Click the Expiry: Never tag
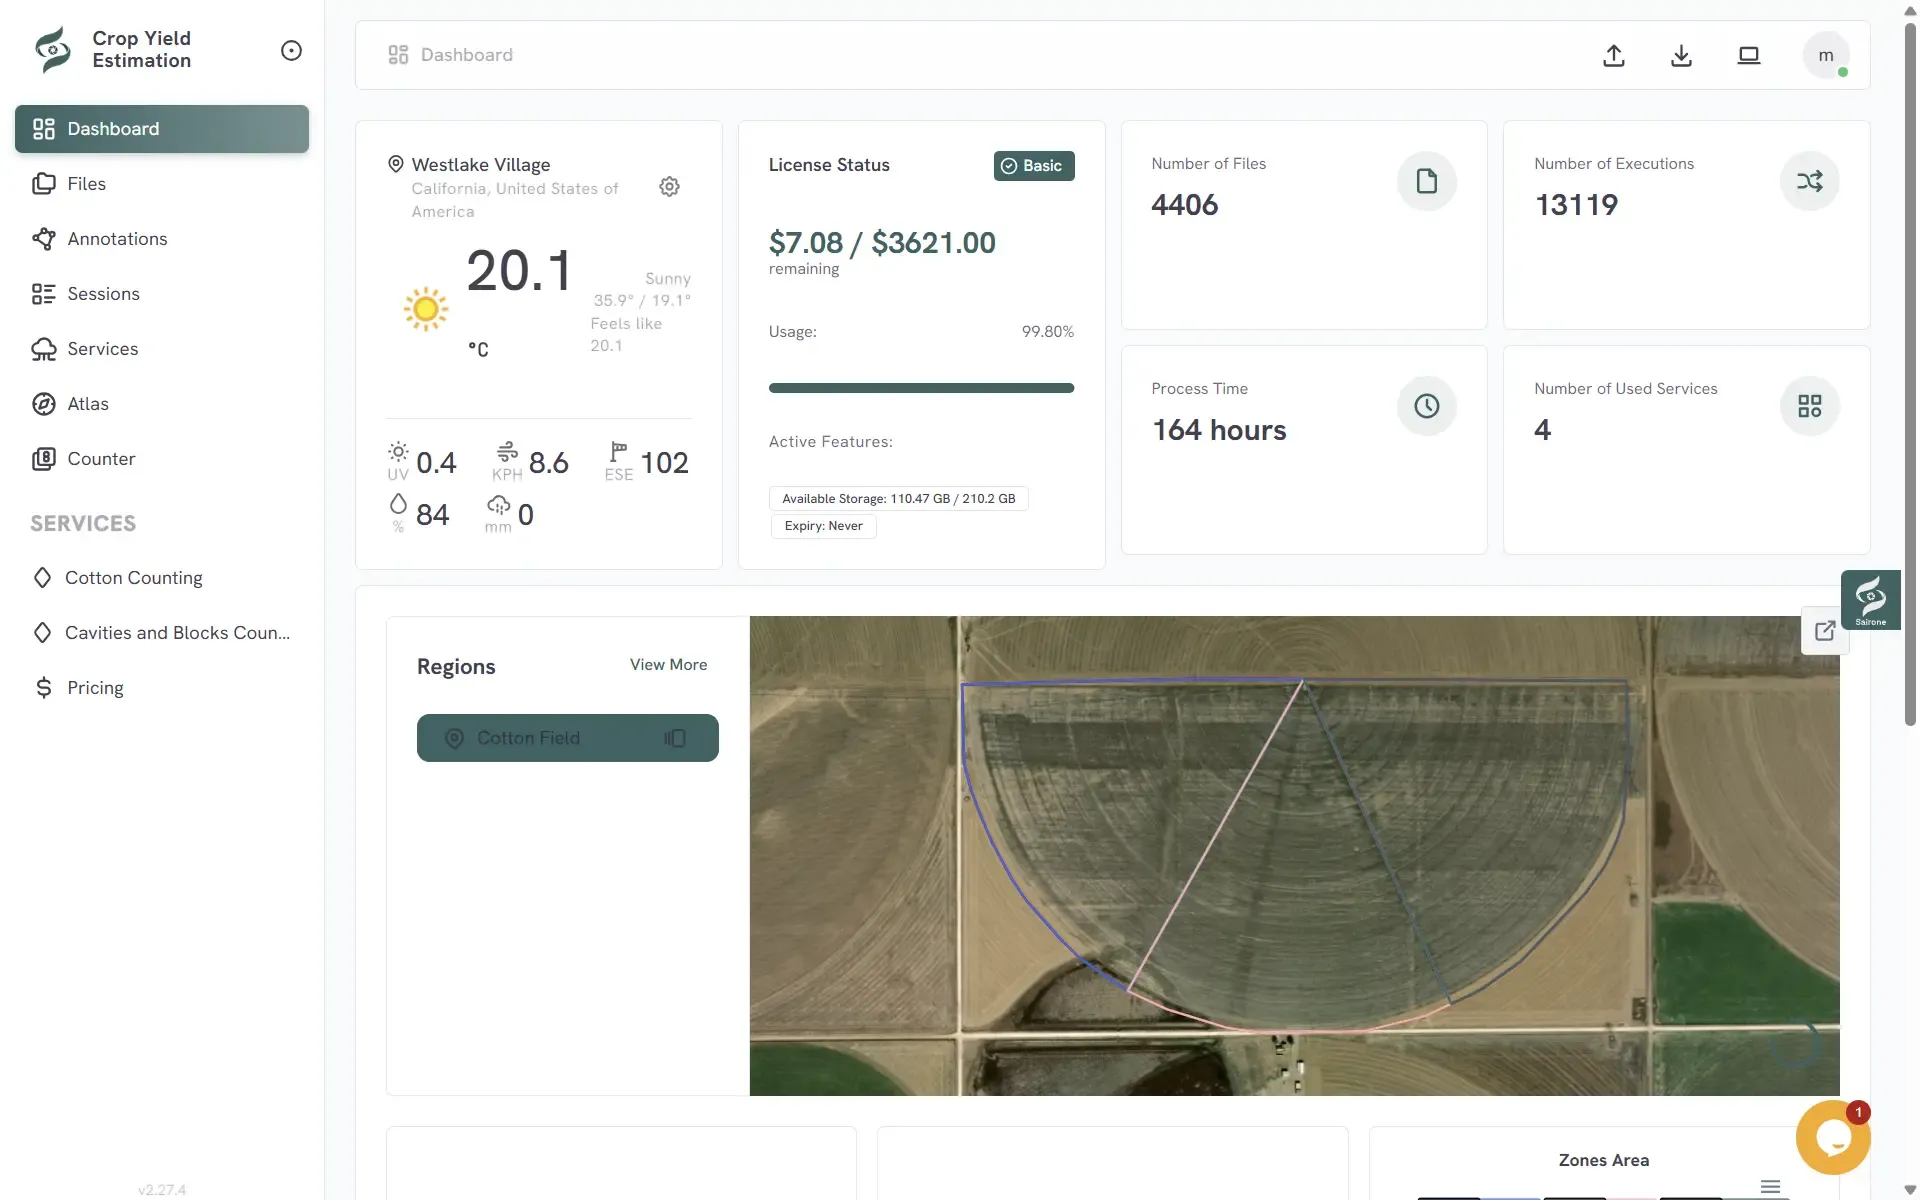The height and width of the screenshot is (1200, 1920). pos(823,526)
